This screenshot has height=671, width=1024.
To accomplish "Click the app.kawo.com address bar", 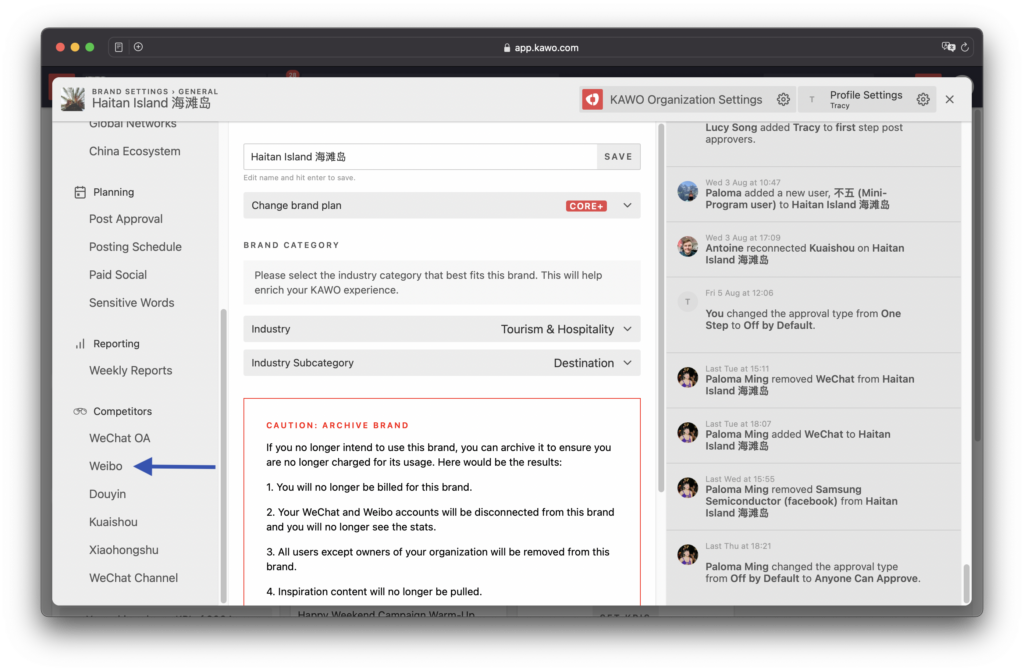I will click(541, 47).
